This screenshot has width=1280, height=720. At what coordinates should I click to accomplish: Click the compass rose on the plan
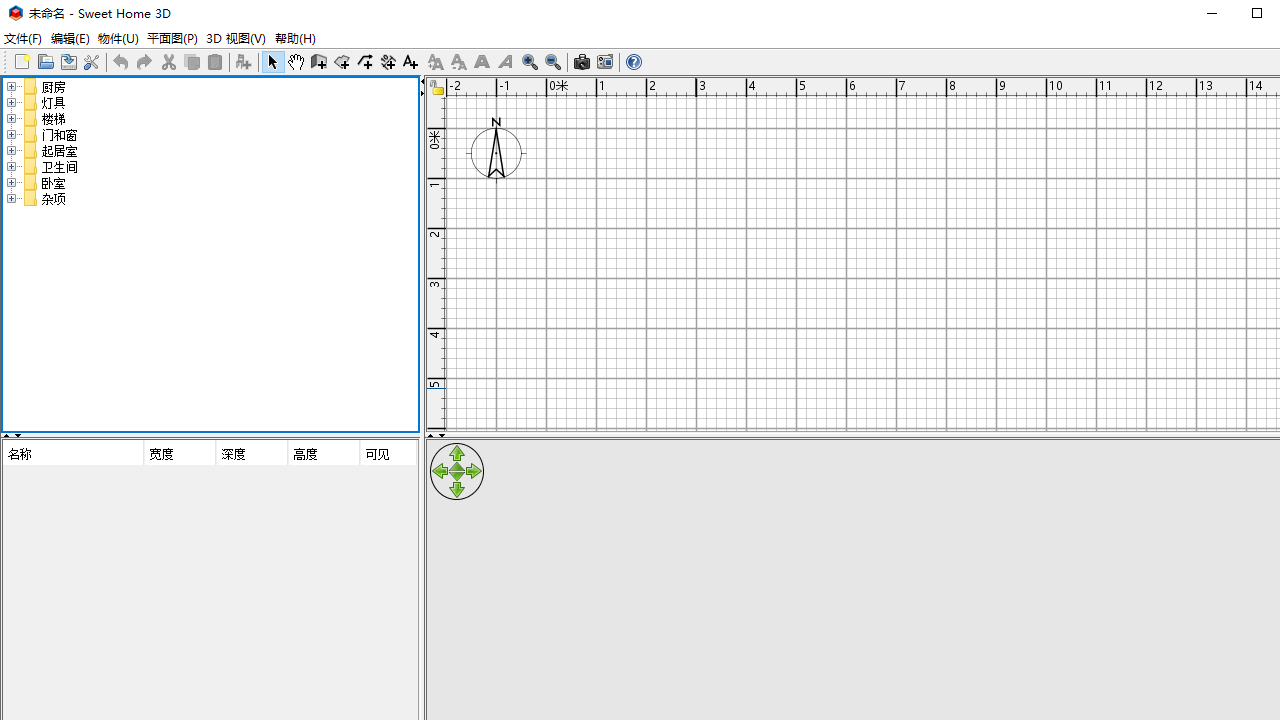click(x=496, y=153)
